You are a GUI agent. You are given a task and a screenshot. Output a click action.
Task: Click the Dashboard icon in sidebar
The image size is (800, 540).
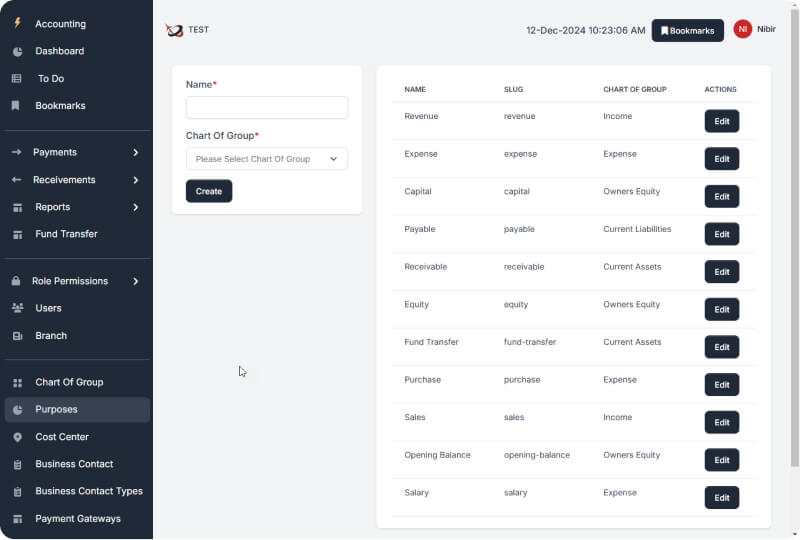[x=17, y=51]
